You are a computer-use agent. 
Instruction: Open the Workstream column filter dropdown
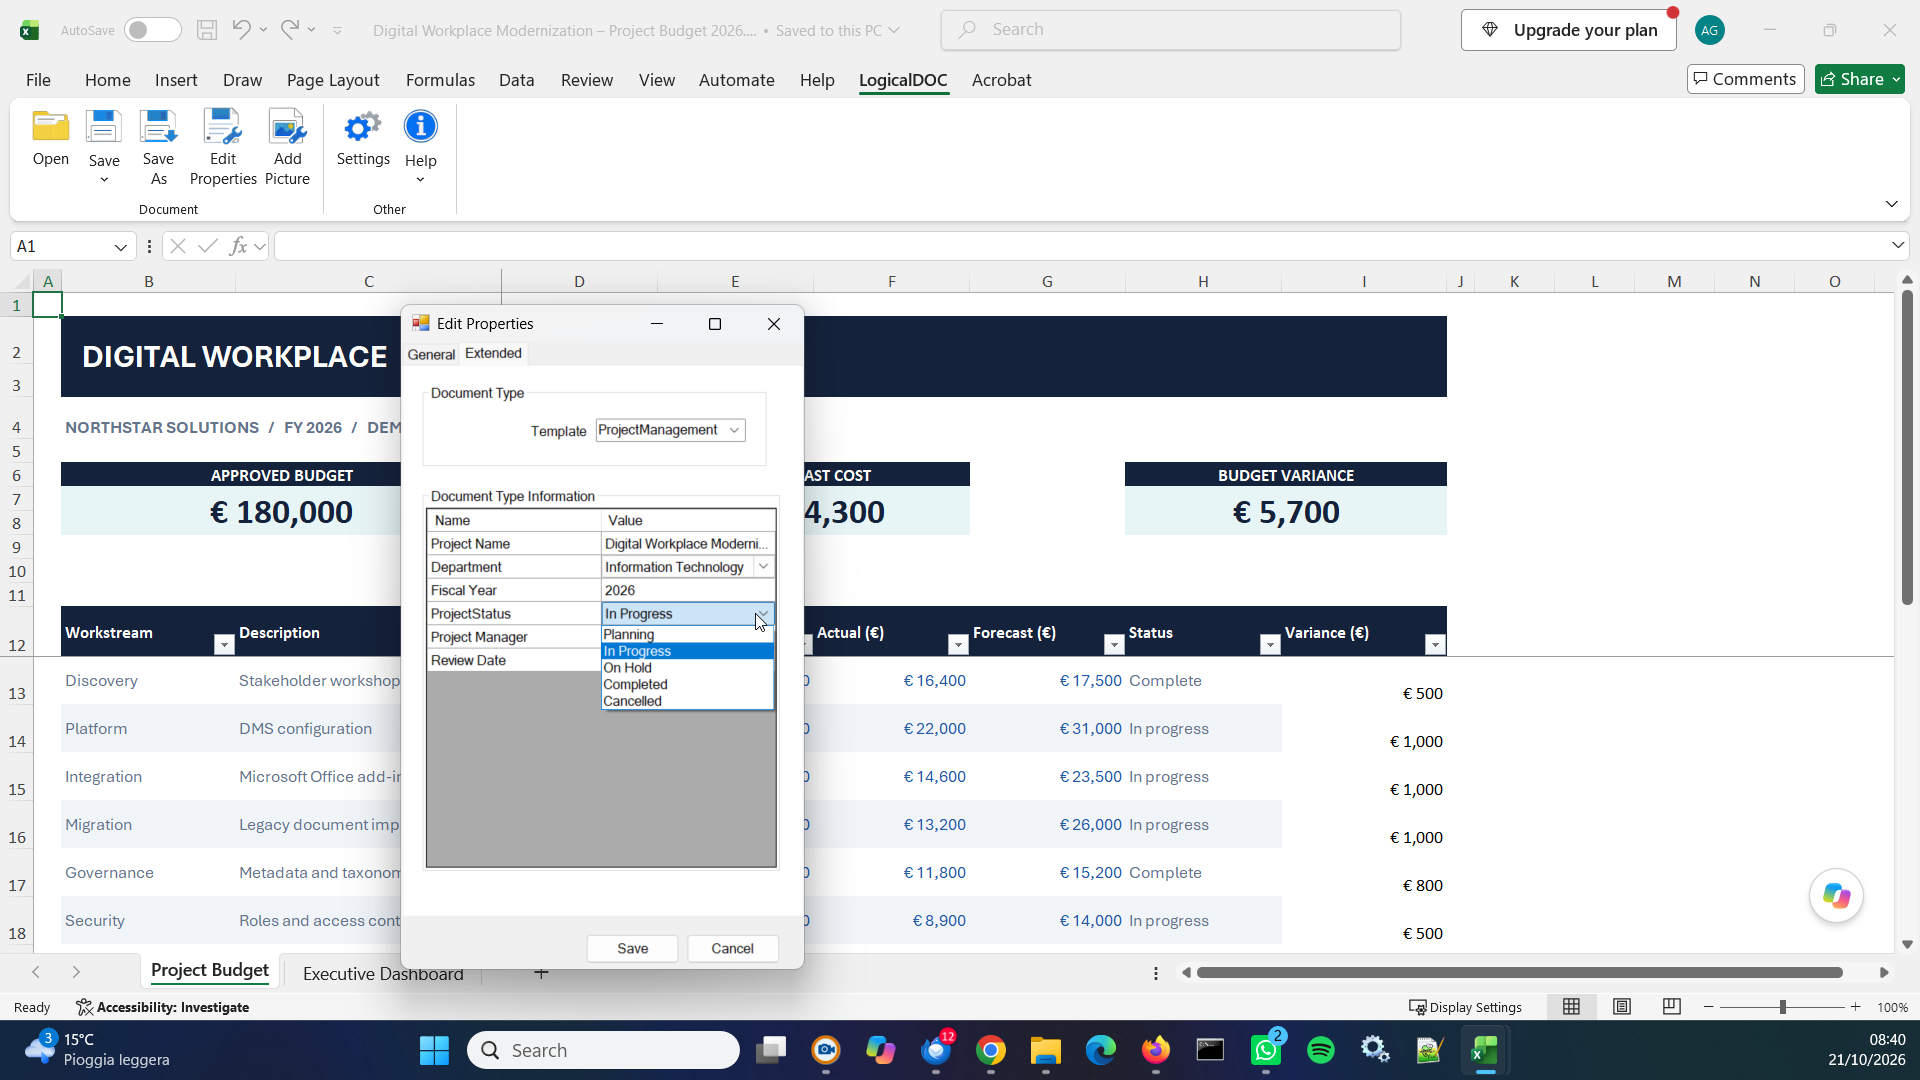tap(224, 645)
